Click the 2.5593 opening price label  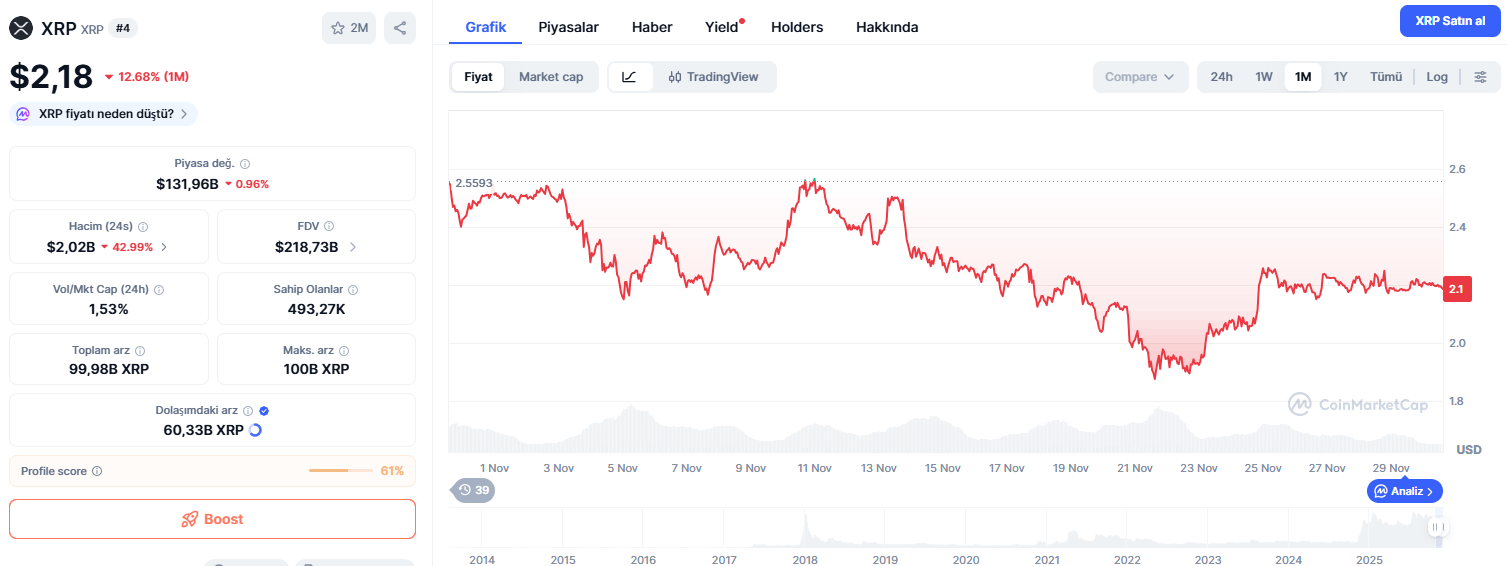(x=474, y=183)
